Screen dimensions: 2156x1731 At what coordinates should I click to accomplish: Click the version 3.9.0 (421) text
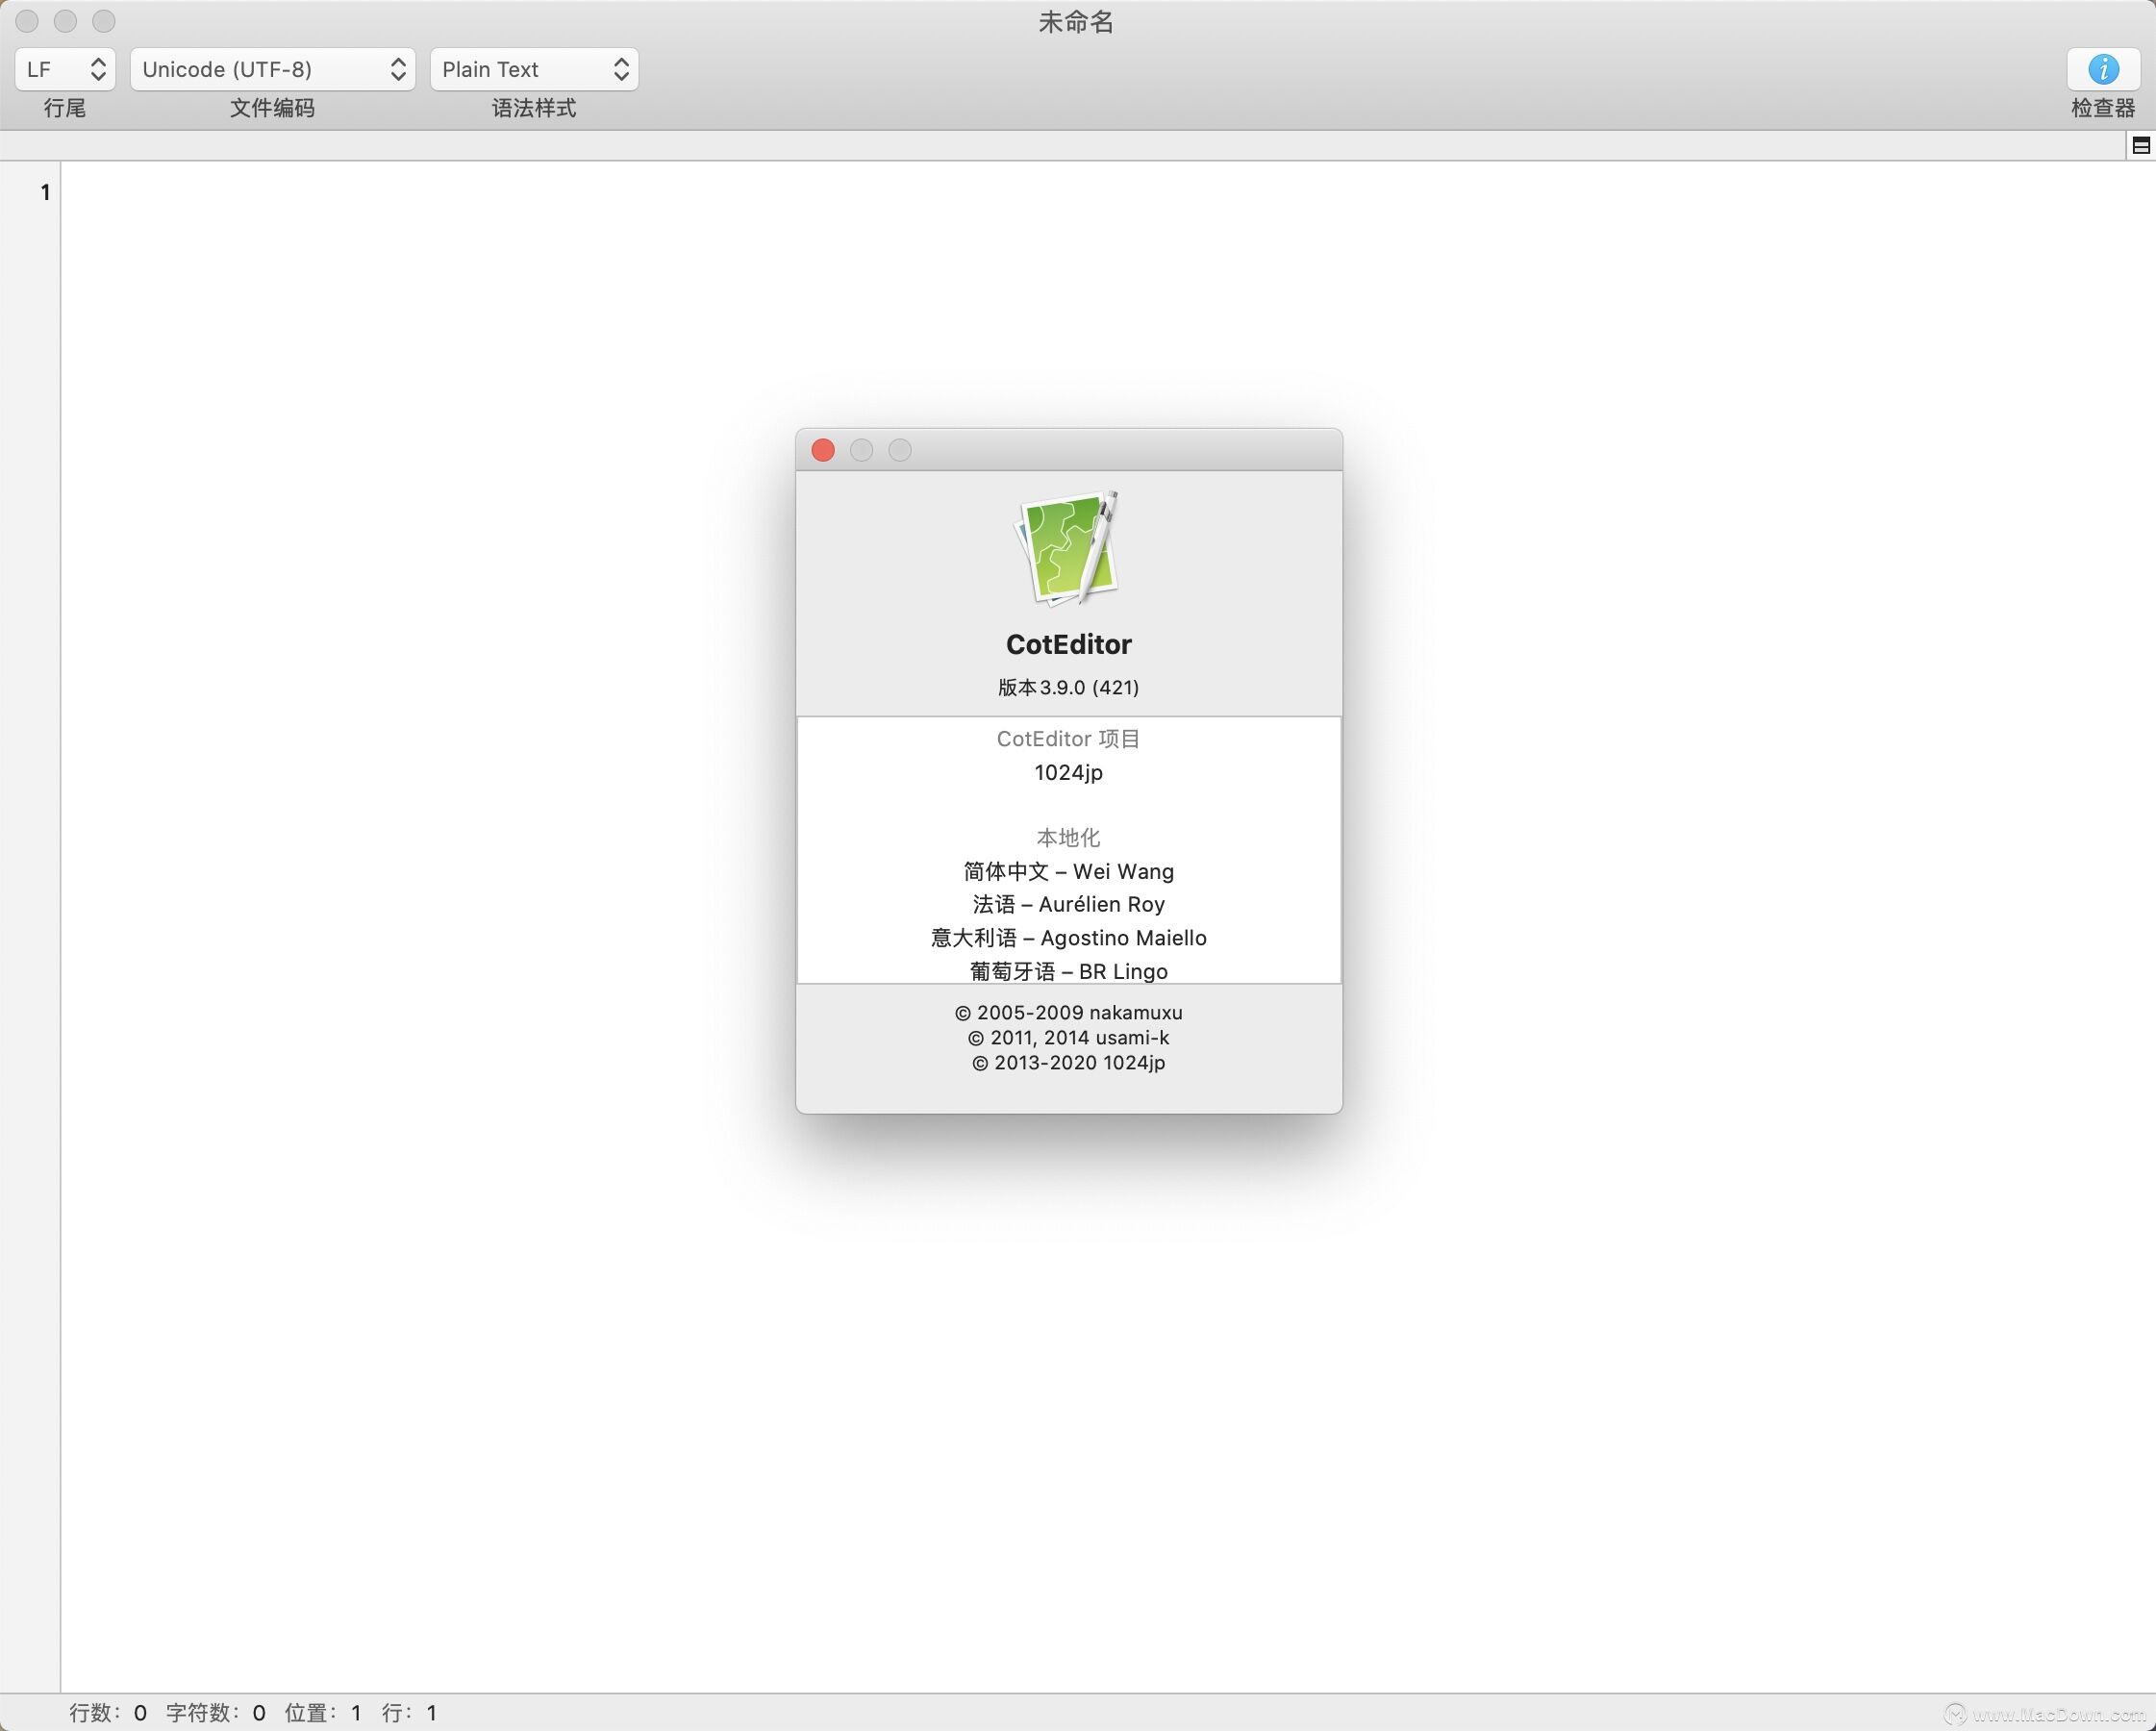click(1068, 687)
